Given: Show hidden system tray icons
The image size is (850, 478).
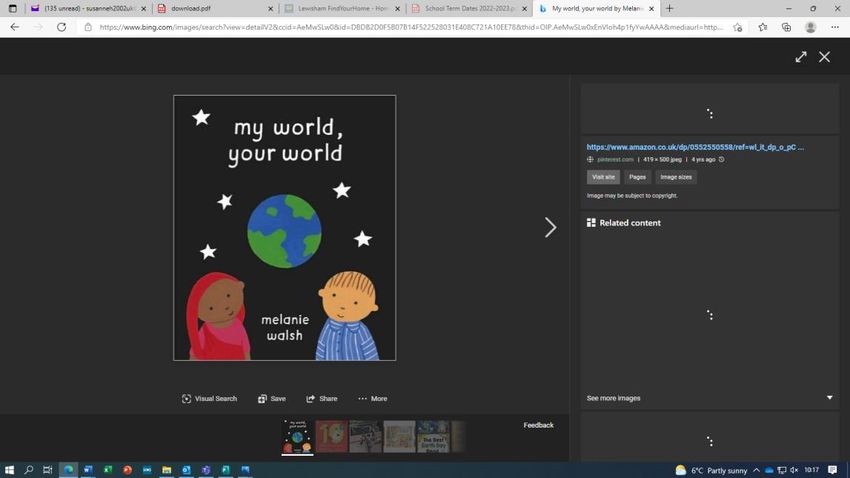Looking at the screenshot, I should 756,470.
